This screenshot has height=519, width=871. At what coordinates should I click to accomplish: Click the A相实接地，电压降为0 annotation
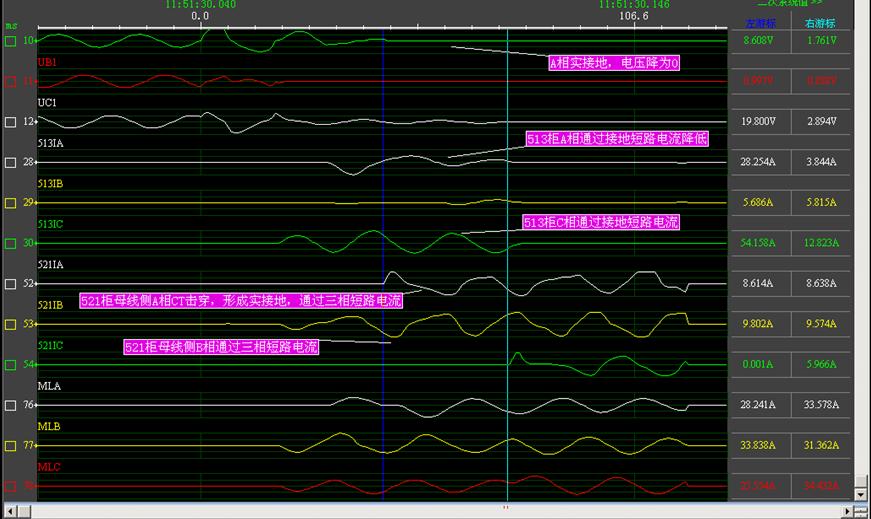click(x=614, y=63)
